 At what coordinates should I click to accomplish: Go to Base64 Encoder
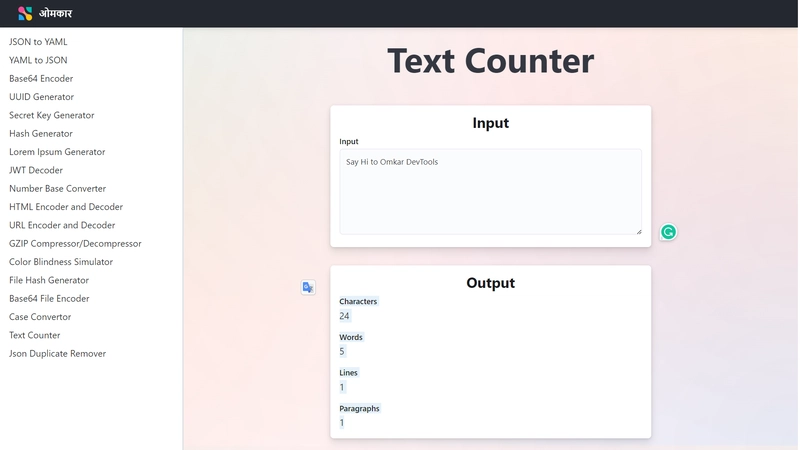click(x=41, y=79)
